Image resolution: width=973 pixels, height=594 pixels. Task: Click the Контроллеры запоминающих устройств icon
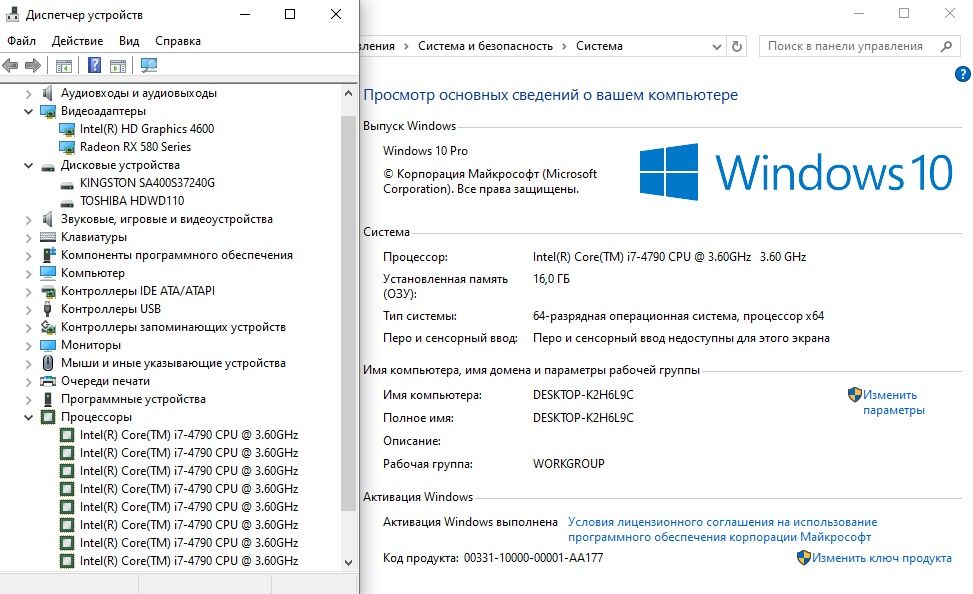click(x=48, y=327)
